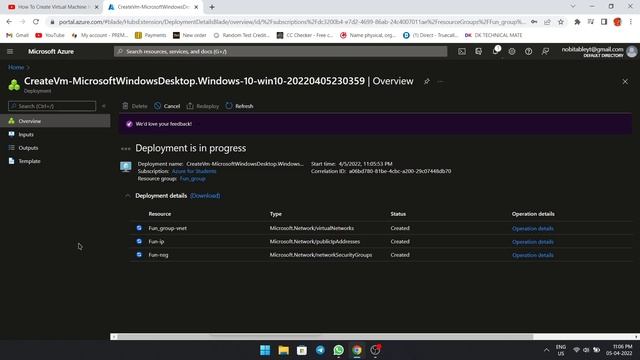Viewport: 640px width, 360px height.
Task: Pin the deployment blade to dashboard
Action: [427, 81]
